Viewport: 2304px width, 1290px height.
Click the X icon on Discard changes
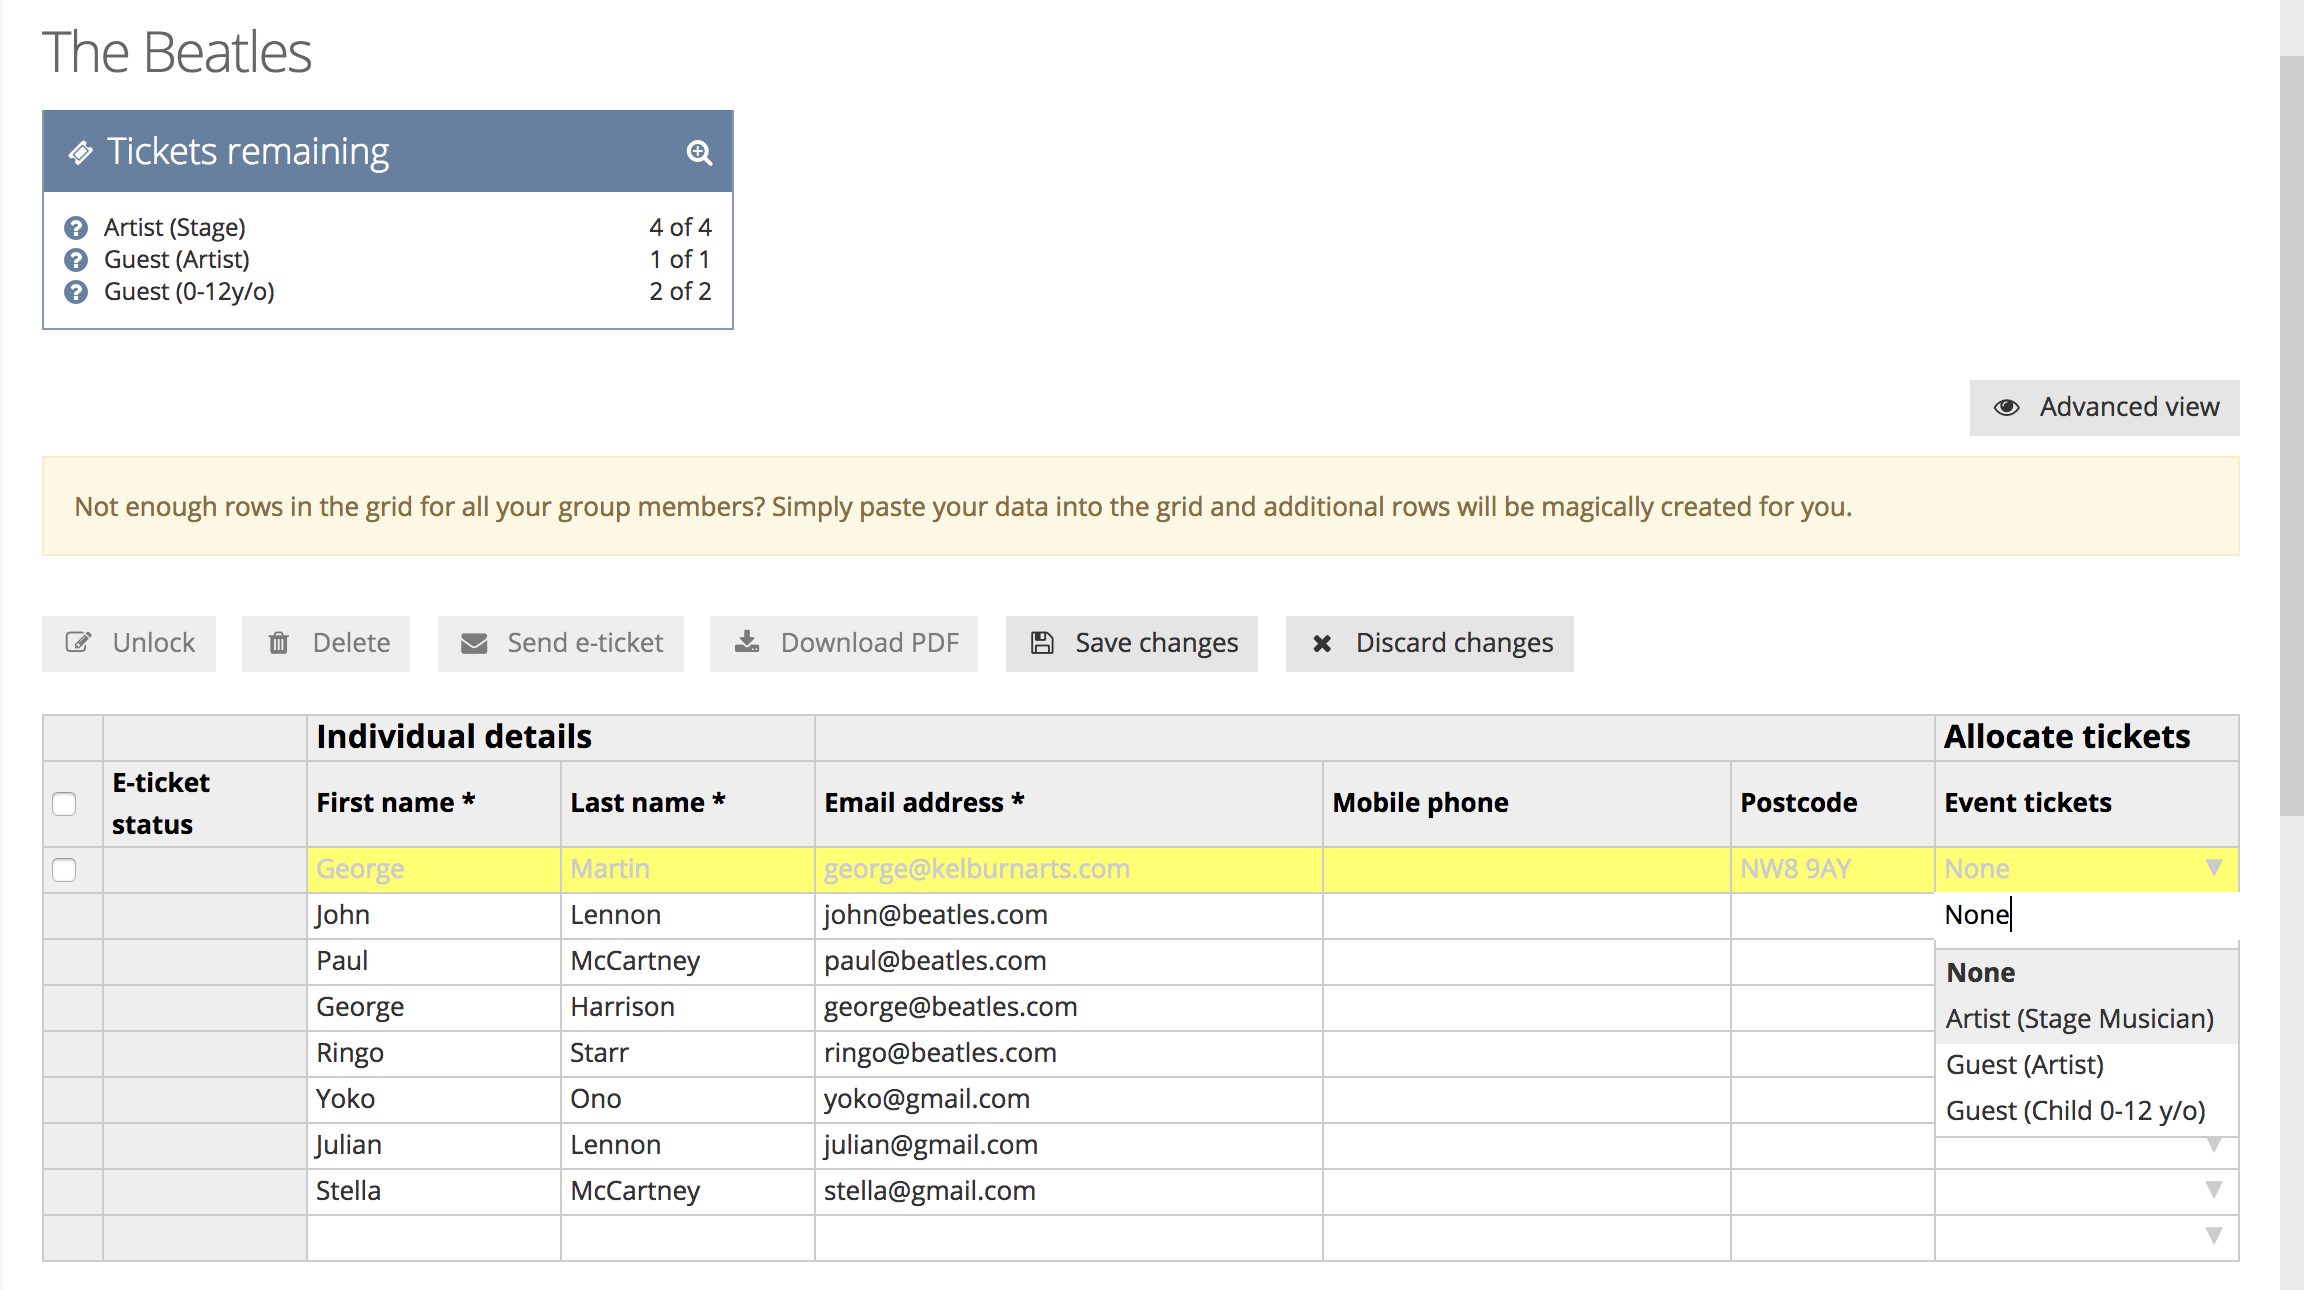point(1322,643)
